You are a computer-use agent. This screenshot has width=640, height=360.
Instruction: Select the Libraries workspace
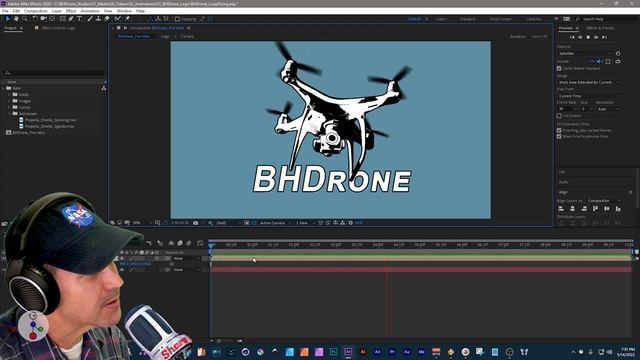coord(533,19)
